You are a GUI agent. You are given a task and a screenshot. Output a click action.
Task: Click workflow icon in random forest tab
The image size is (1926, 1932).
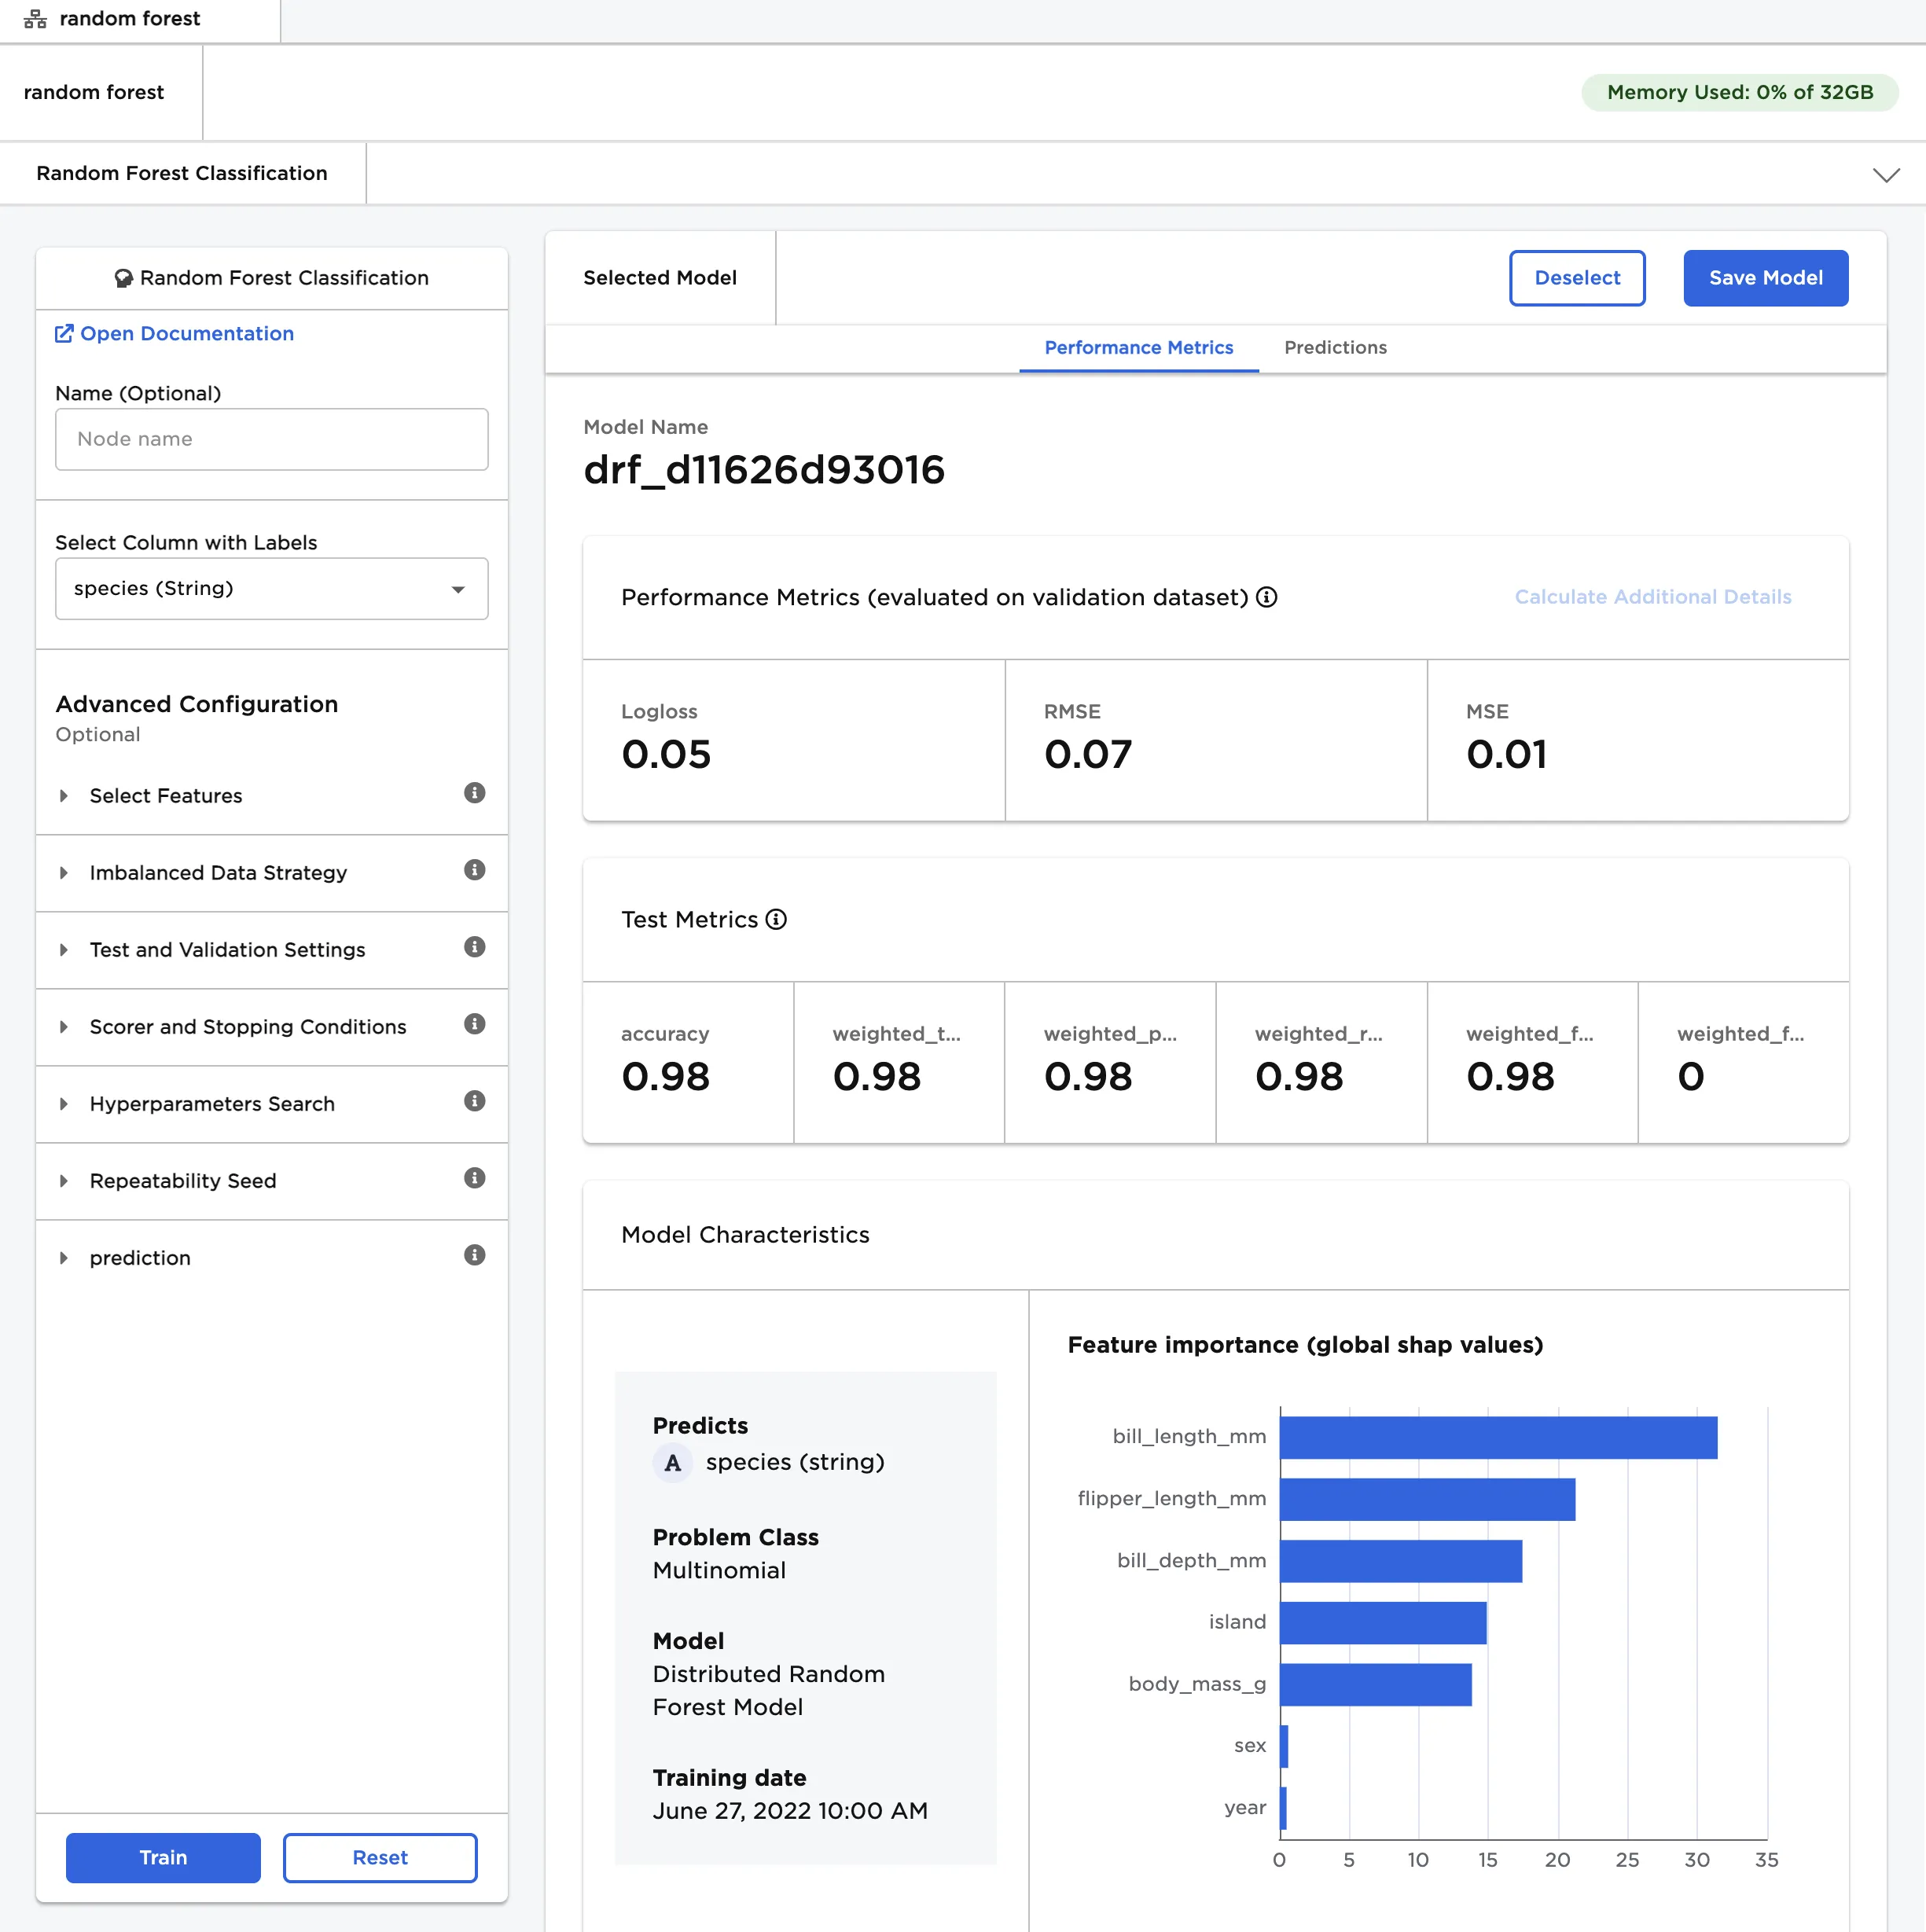click(35, 19)
